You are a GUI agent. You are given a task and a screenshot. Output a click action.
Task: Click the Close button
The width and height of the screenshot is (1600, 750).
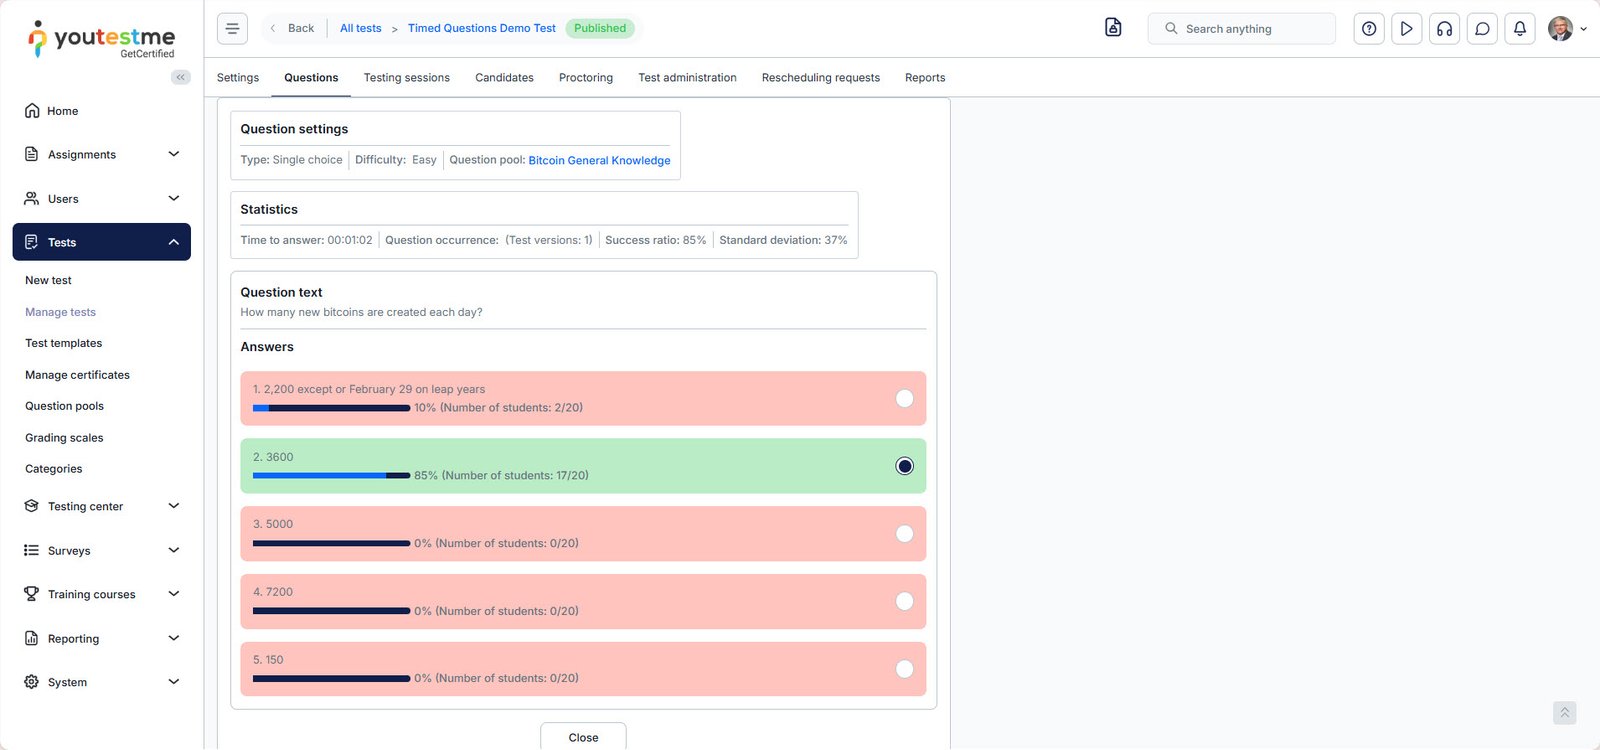point(583,737)
